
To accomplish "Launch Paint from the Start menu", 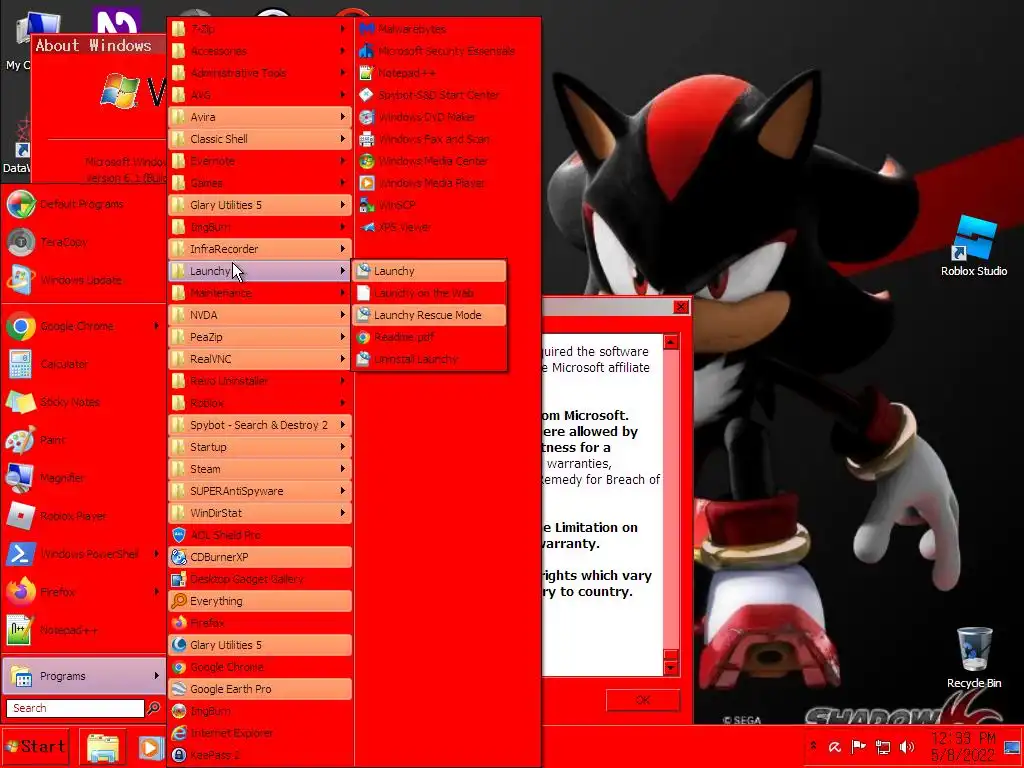I will coord(83,440).
